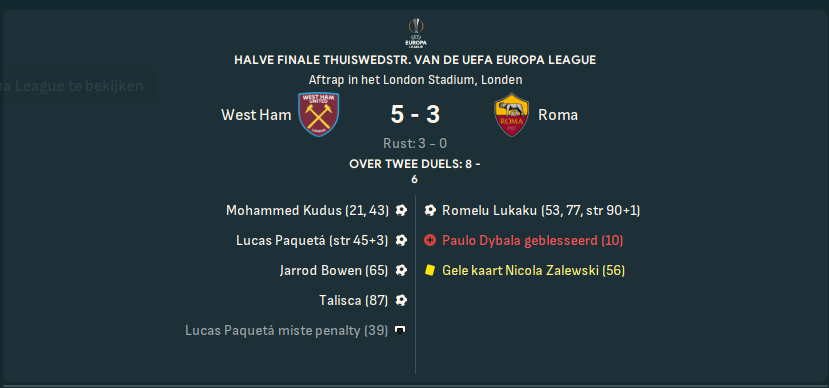Open Romelu Lukaku player profile

[x=490, y=210]
